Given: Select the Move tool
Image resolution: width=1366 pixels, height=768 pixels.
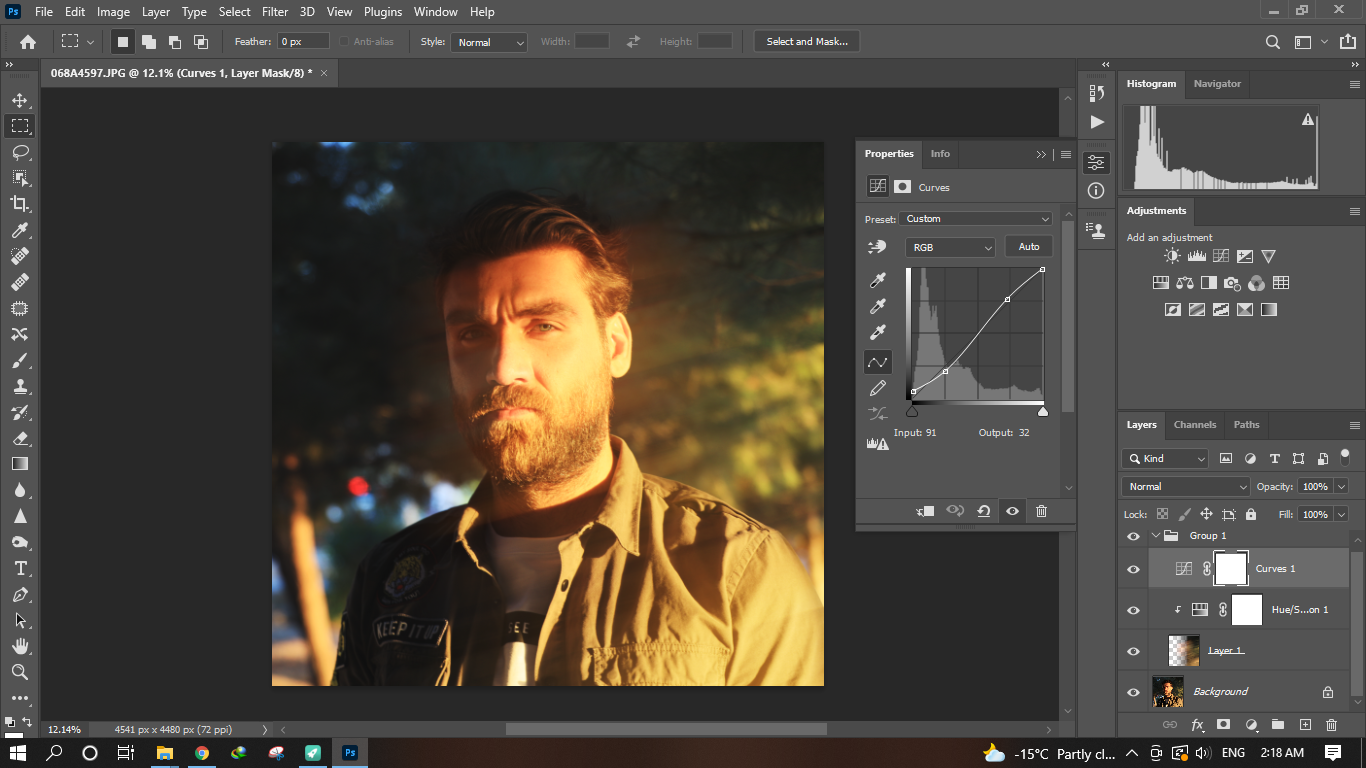Looking at the screenshot, I should click(20, 101).
